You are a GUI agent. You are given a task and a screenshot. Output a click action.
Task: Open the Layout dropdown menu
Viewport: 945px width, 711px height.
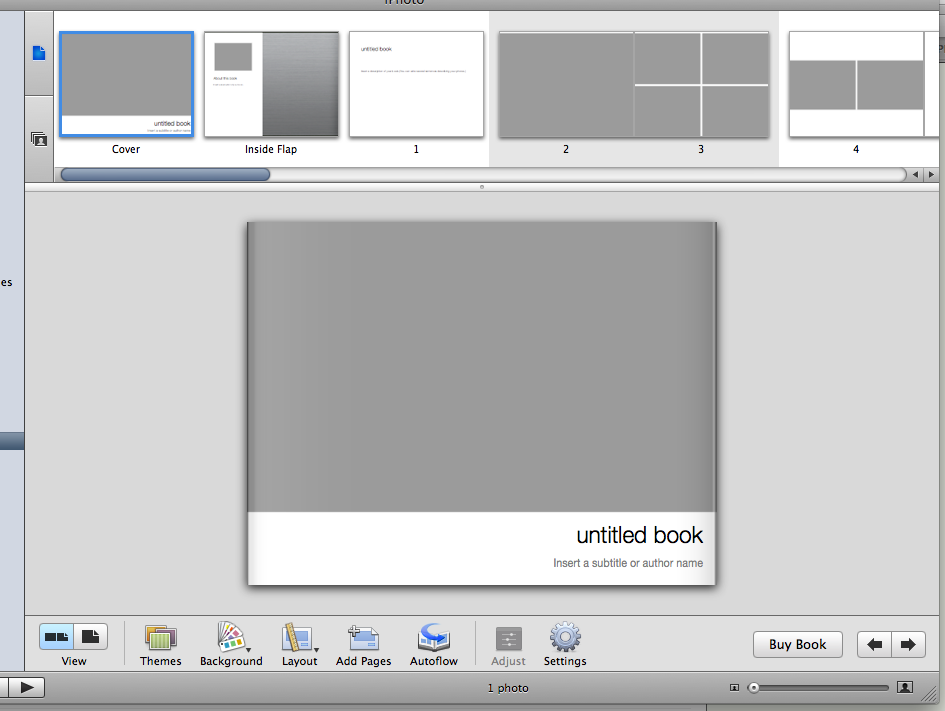click(299, 638)
